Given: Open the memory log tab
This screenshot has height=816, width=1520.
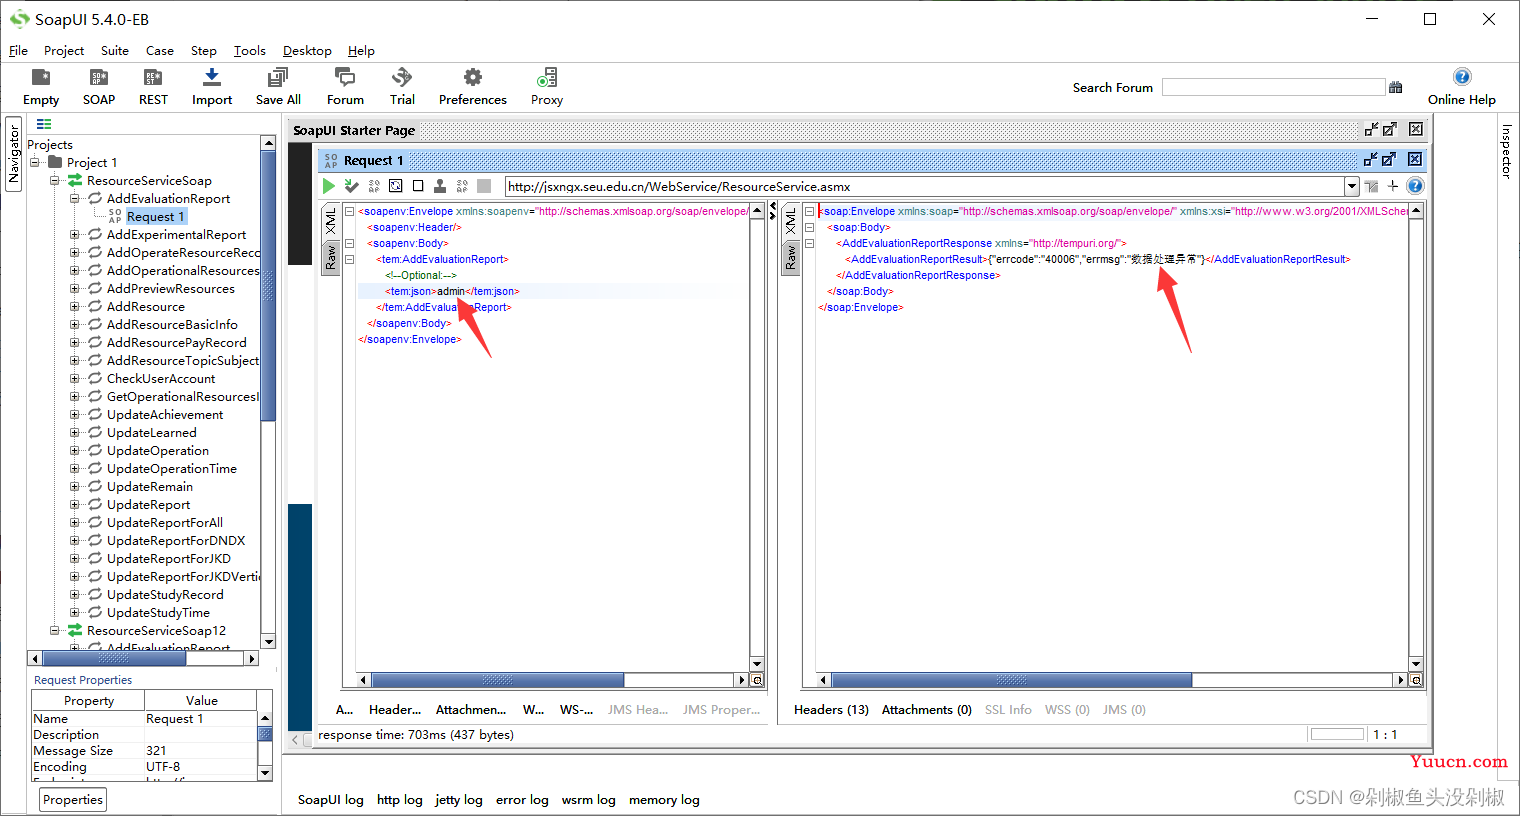Looking at the screenshot, I should click(x=664, y=799).
